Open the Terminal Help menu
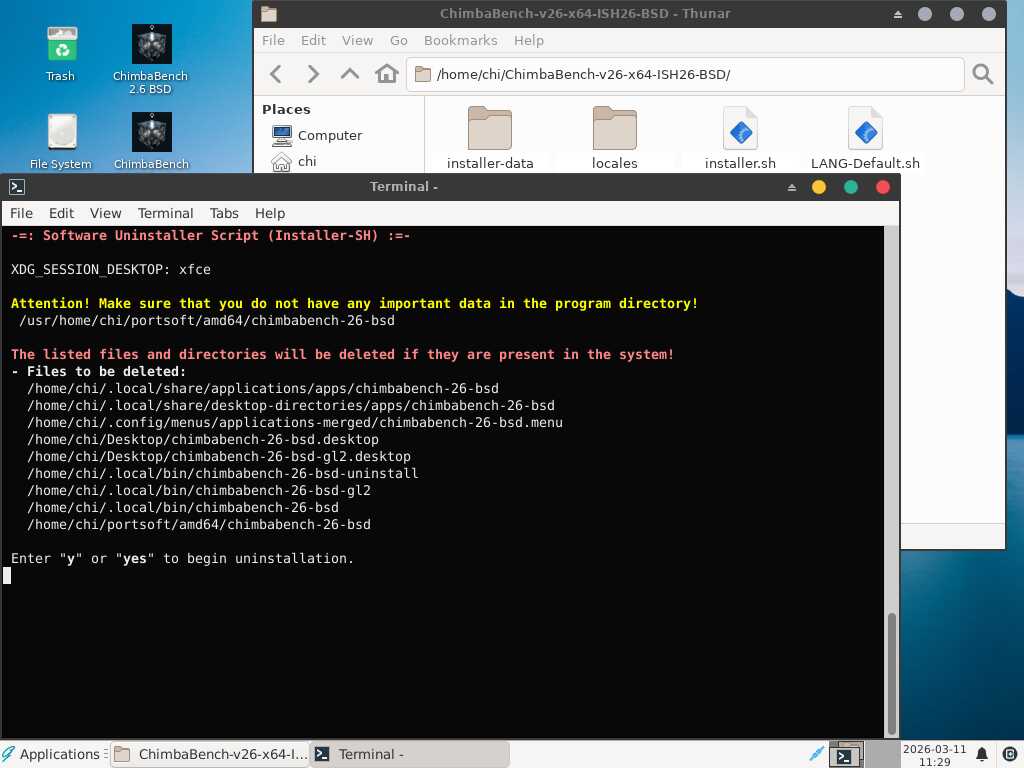The height and width of the screenshot is (768, 1024). click(x=270, y=214)
